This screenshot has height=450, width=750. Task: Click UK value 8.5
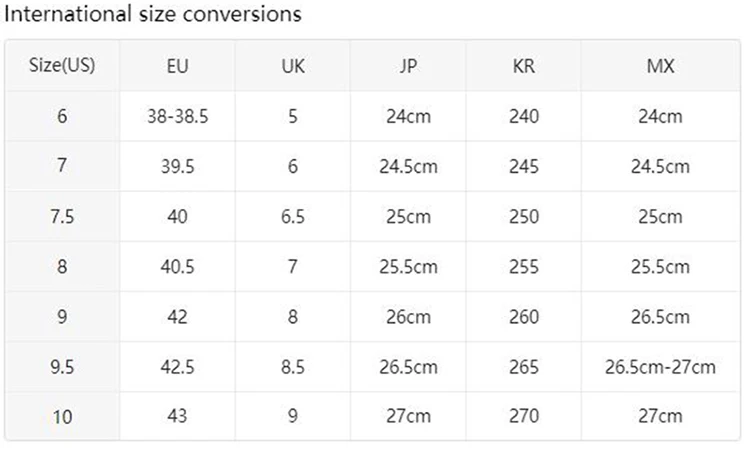point(293,367)
